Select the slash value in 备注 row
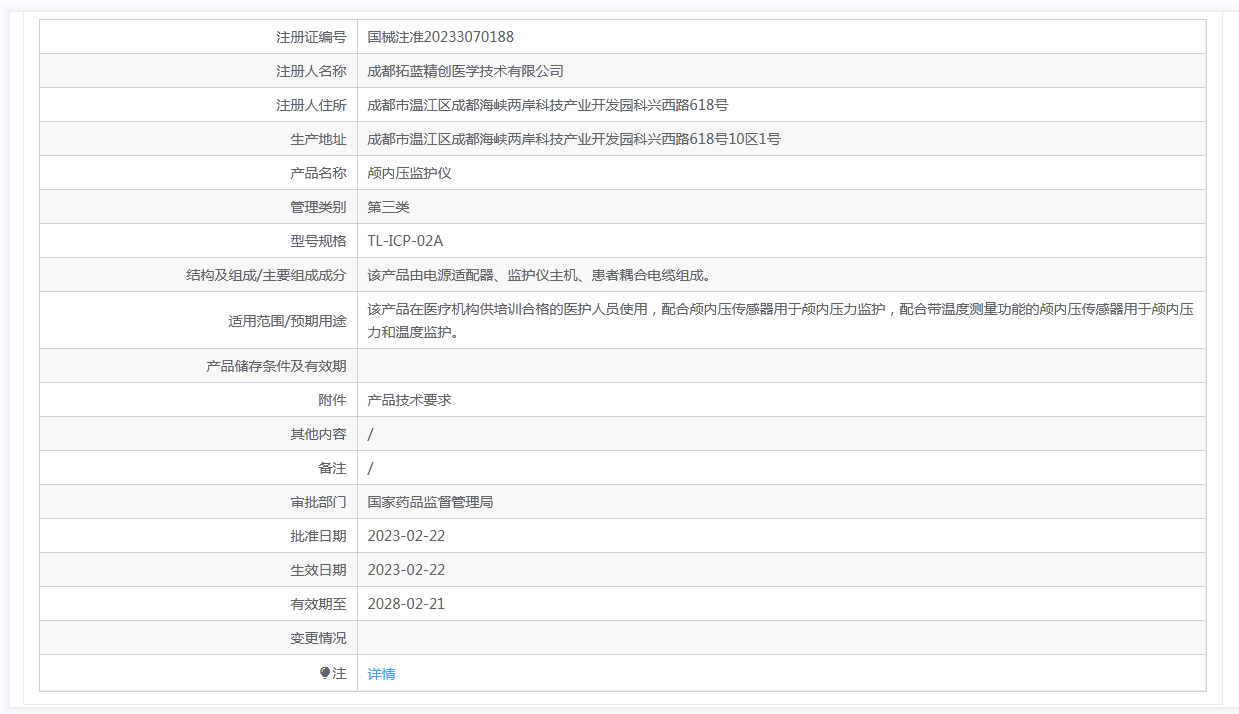The width and height of the screenshot is (1239, 714). coord(371,468)
